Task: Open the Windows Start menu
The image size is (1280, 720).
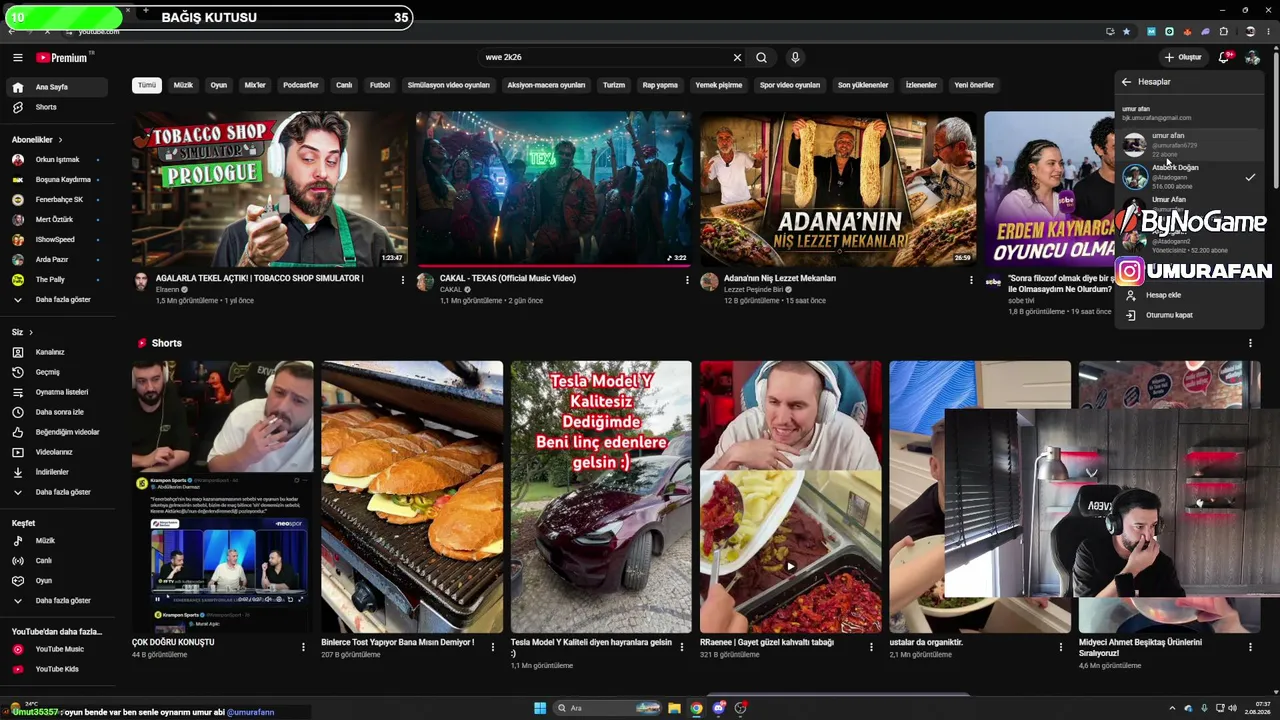Action: point(540,708)
